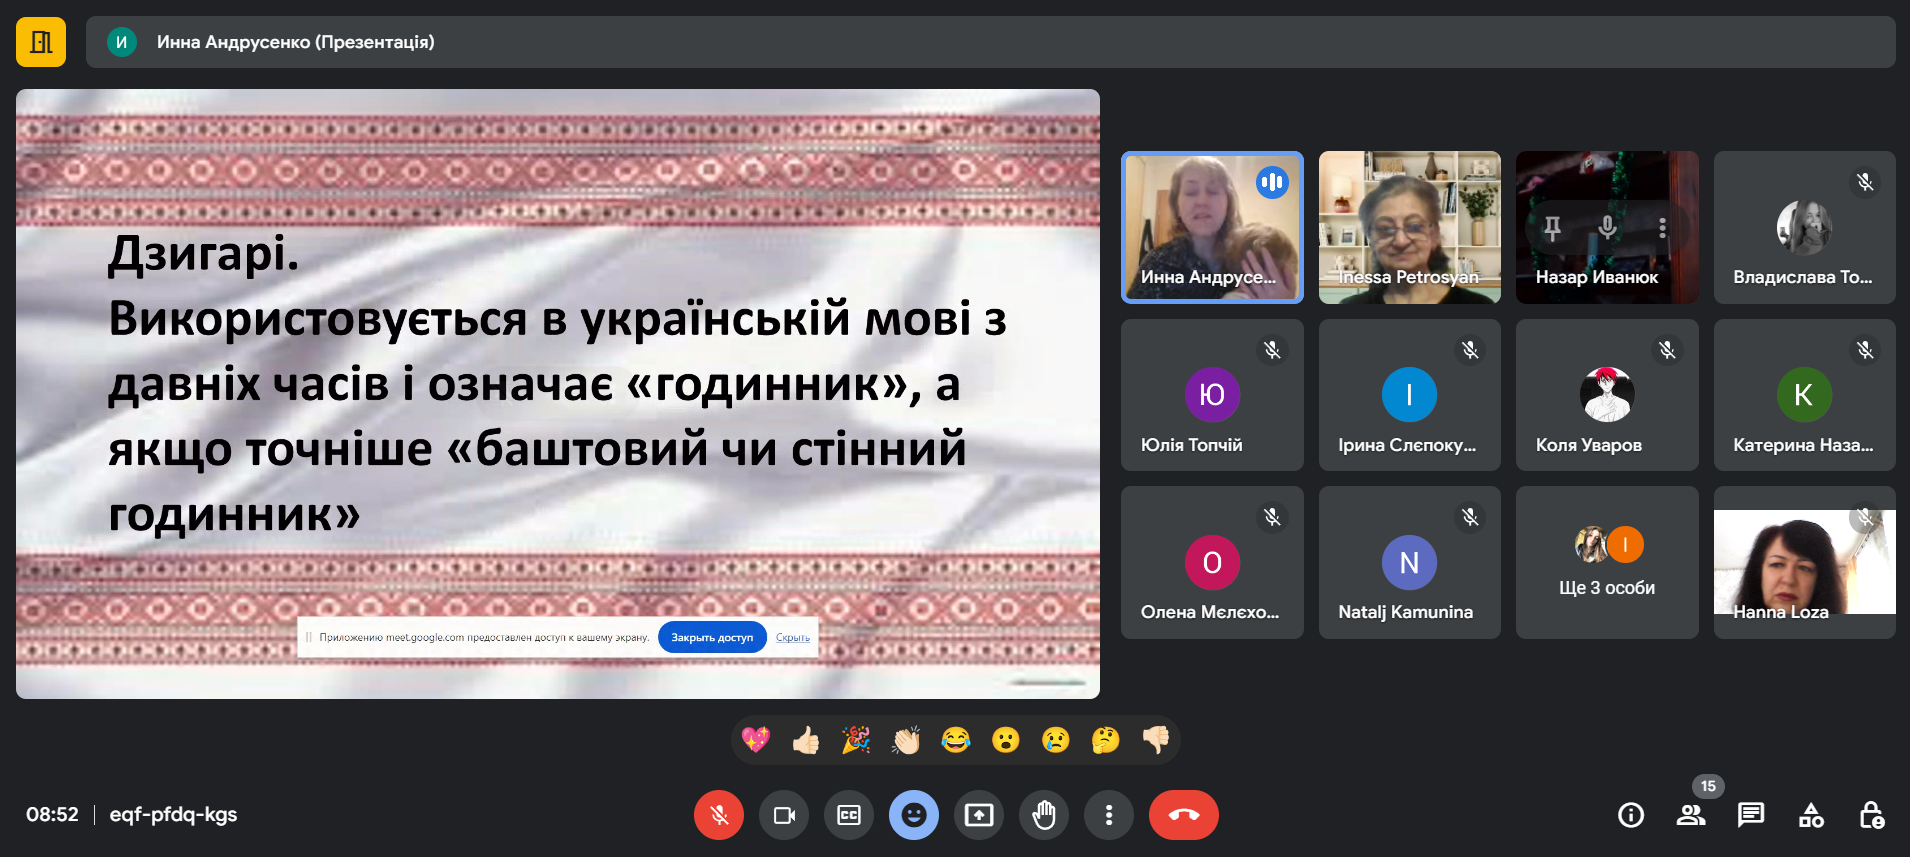Screen dimensions: 1910x857
Task: Show the participants list
Action: click(1691, 815)
